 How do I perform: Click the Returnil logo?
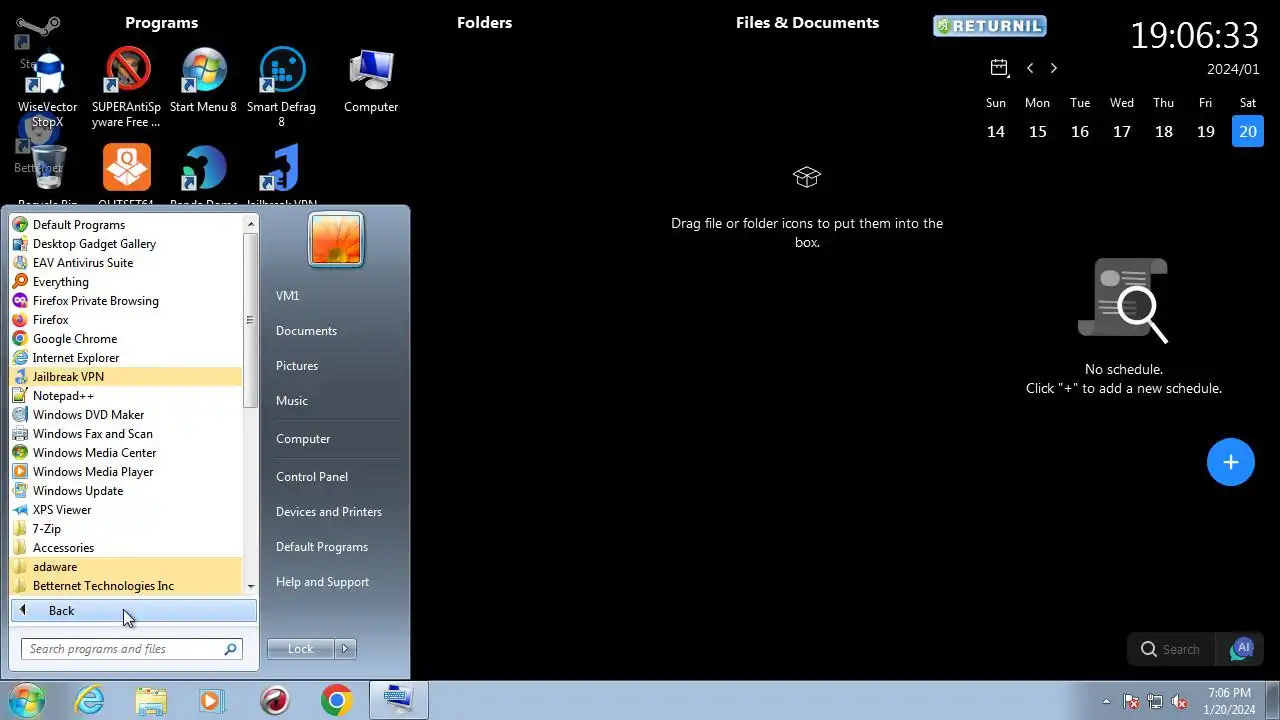(990, 26)
